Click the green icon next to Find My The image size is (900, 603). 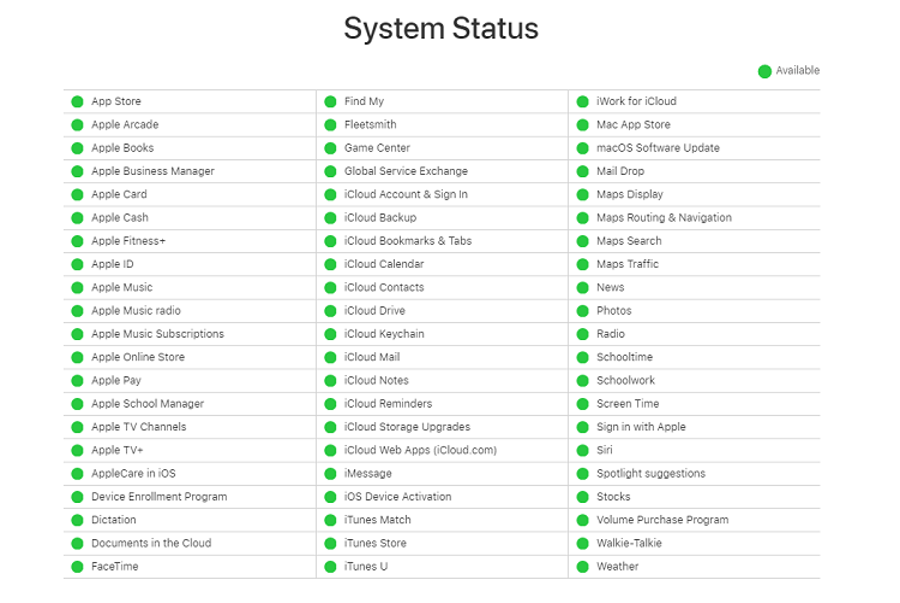click(330, 101)
